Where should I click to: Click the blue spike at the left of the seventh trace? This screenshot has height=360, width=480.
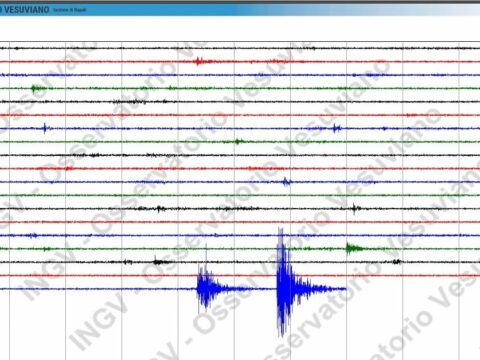[x=45, y=128]
